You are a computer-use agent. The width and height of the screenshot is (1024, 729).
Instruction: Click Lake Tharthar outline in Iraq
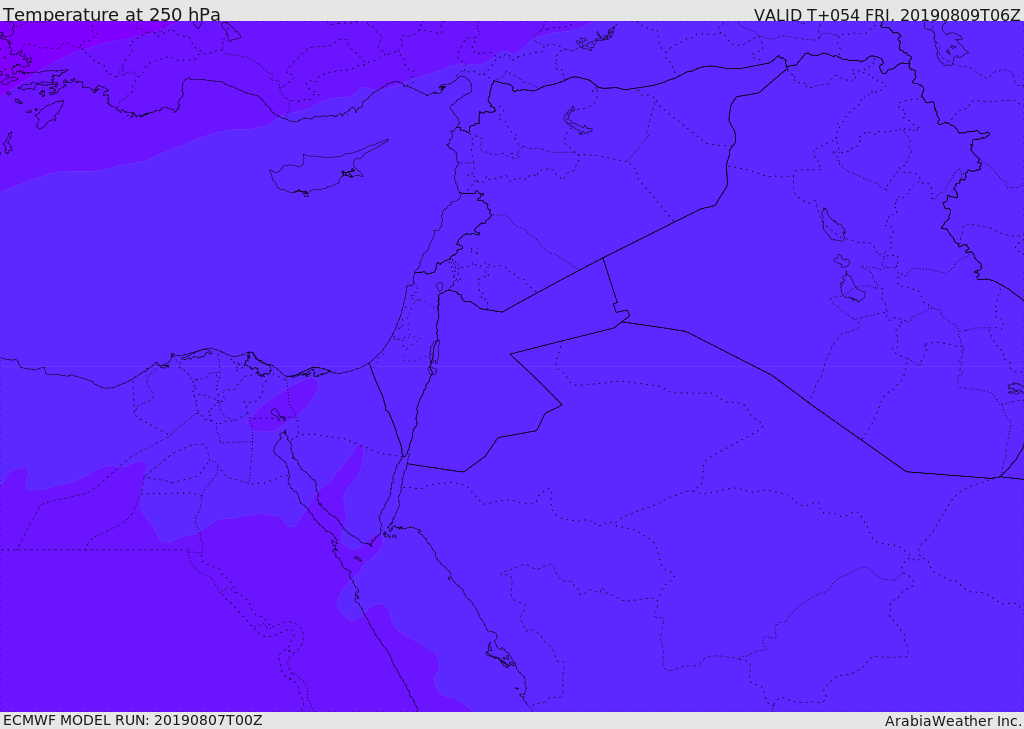tap(833, 225)
